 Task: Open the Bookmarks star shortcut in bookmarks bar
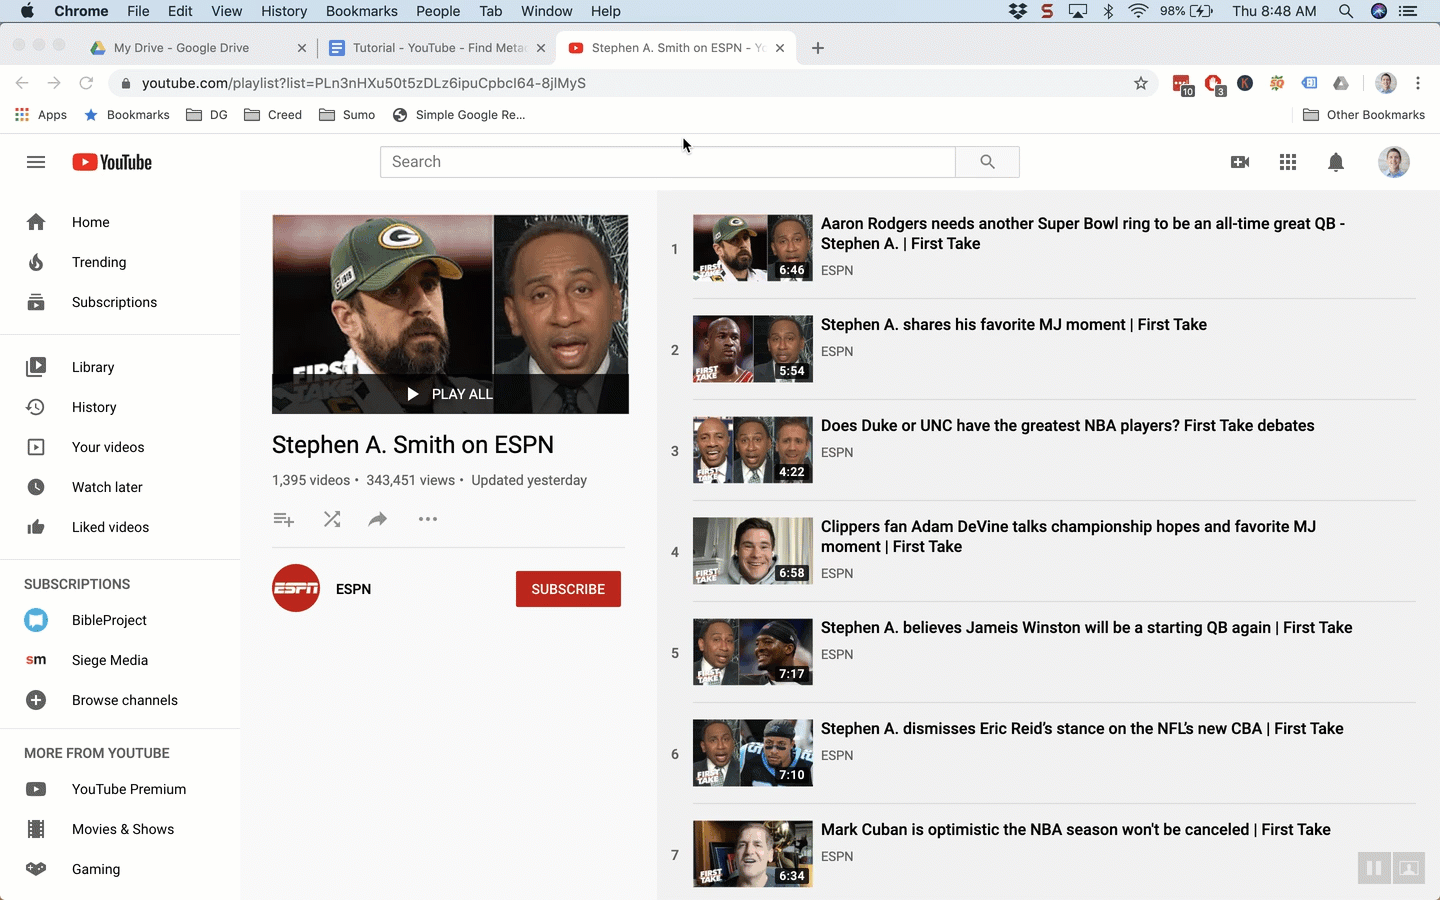tap(126, 115)
